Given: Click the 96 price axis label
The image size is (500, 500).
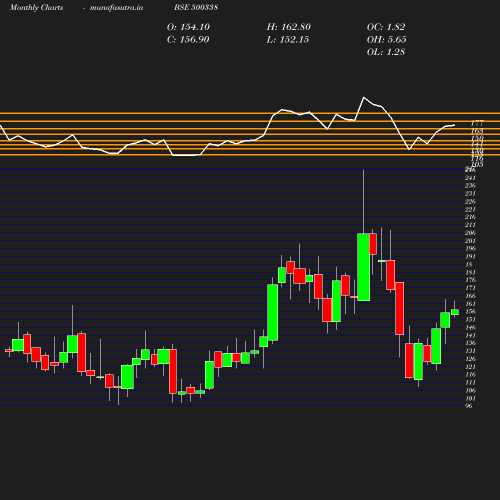Looking at the screenshot, I should coord(469,406).
